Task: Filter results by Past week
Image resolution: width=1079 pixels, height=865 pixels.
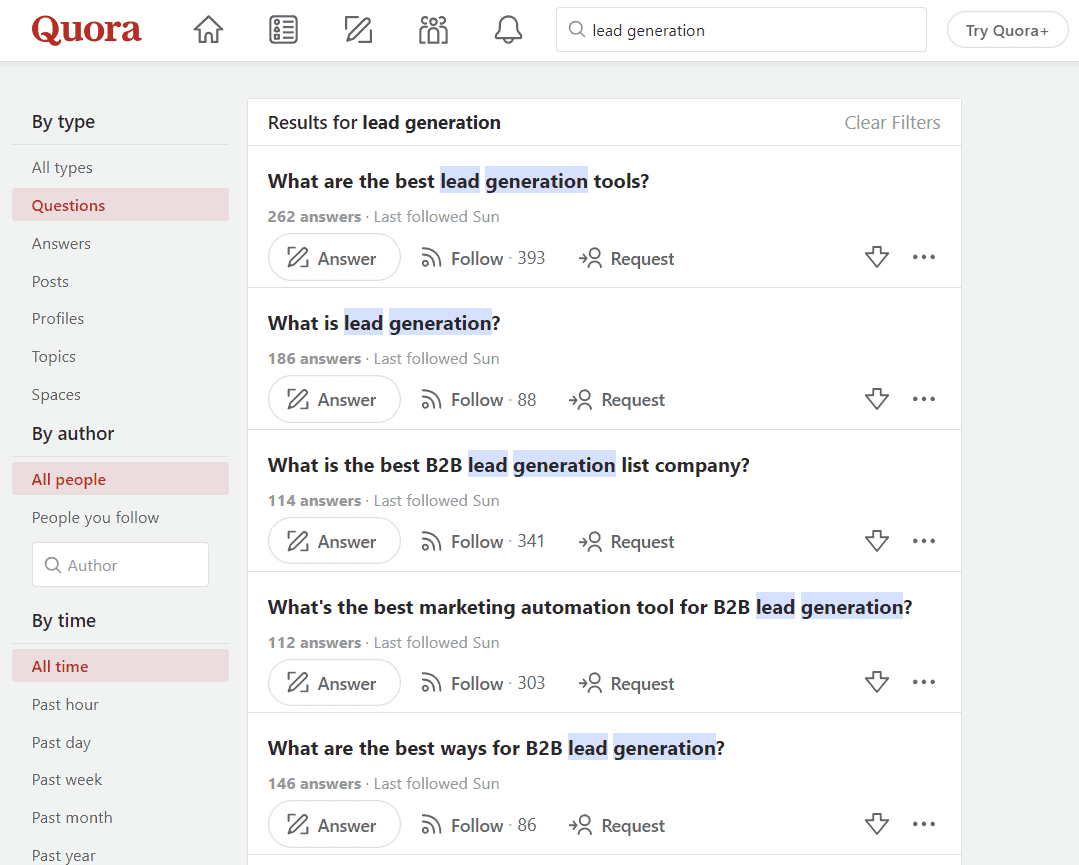Action: [120, 780]
